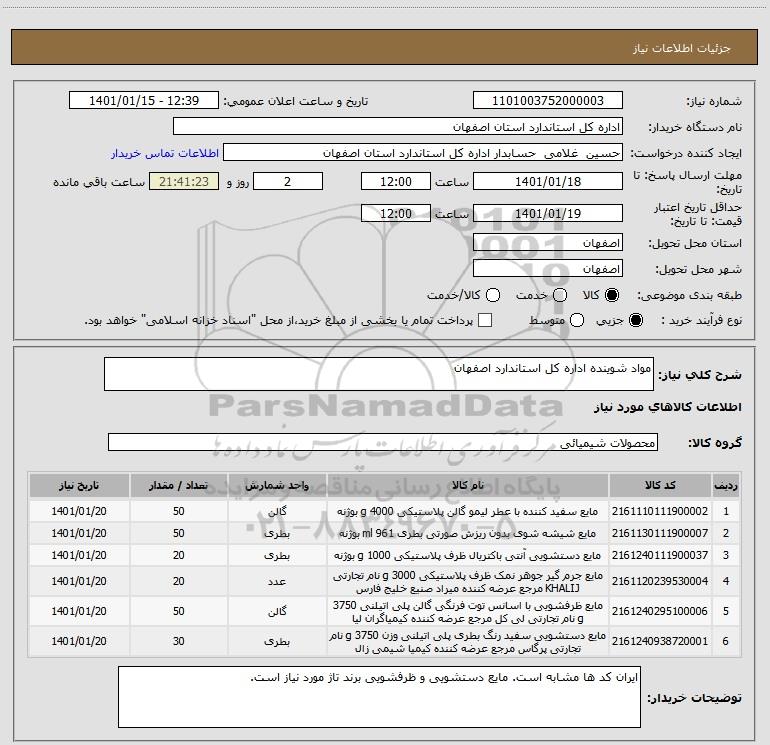Click the جزئیات اطلاعات نیاز header title
This screenshot has height=745, width=770.
point(682,48)
